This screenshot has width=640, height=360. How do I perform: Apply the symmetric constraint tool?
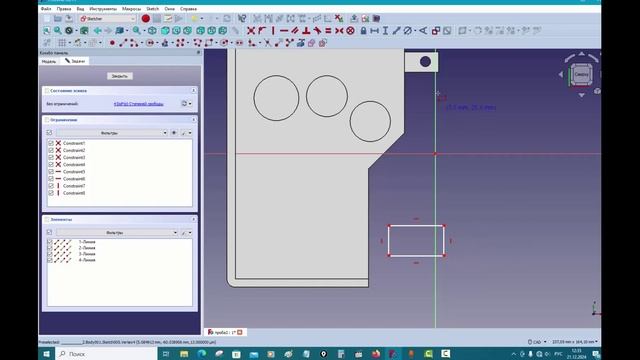[x=339, y=31]
